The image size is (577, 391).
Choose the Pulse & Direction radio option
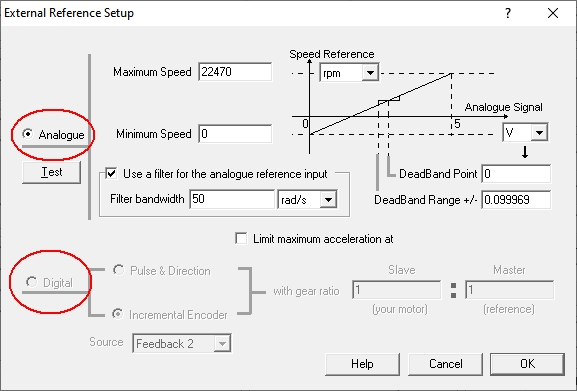(118, 270)
